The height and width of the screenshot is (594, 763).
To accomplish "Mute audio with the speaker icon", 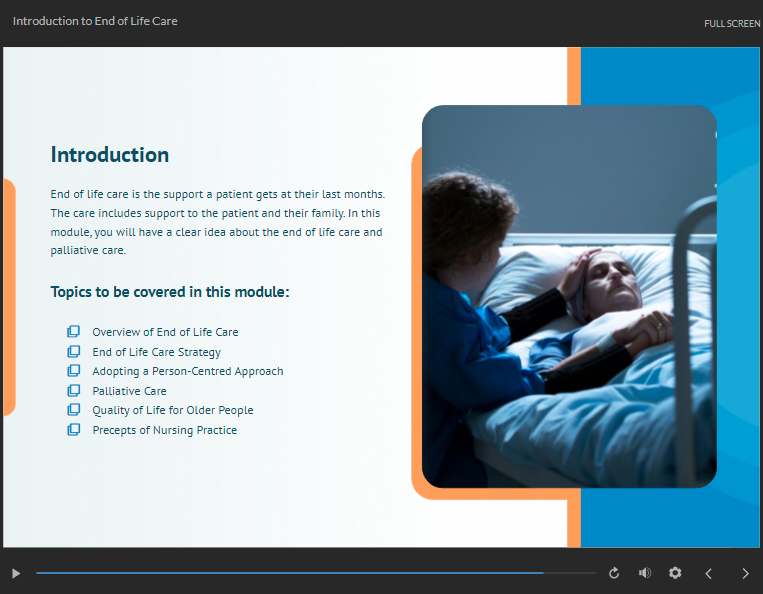I will pos(645,573).
